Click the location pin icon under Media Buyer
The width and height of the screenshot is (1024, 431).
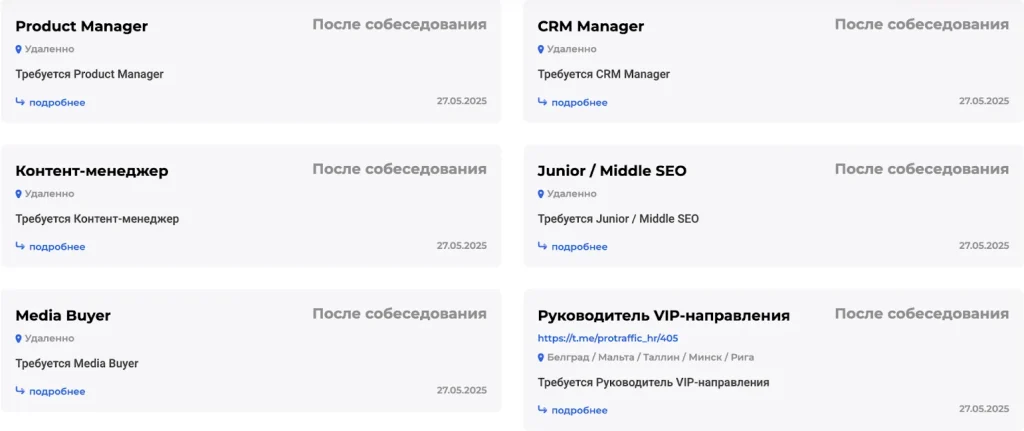point(18,339)
